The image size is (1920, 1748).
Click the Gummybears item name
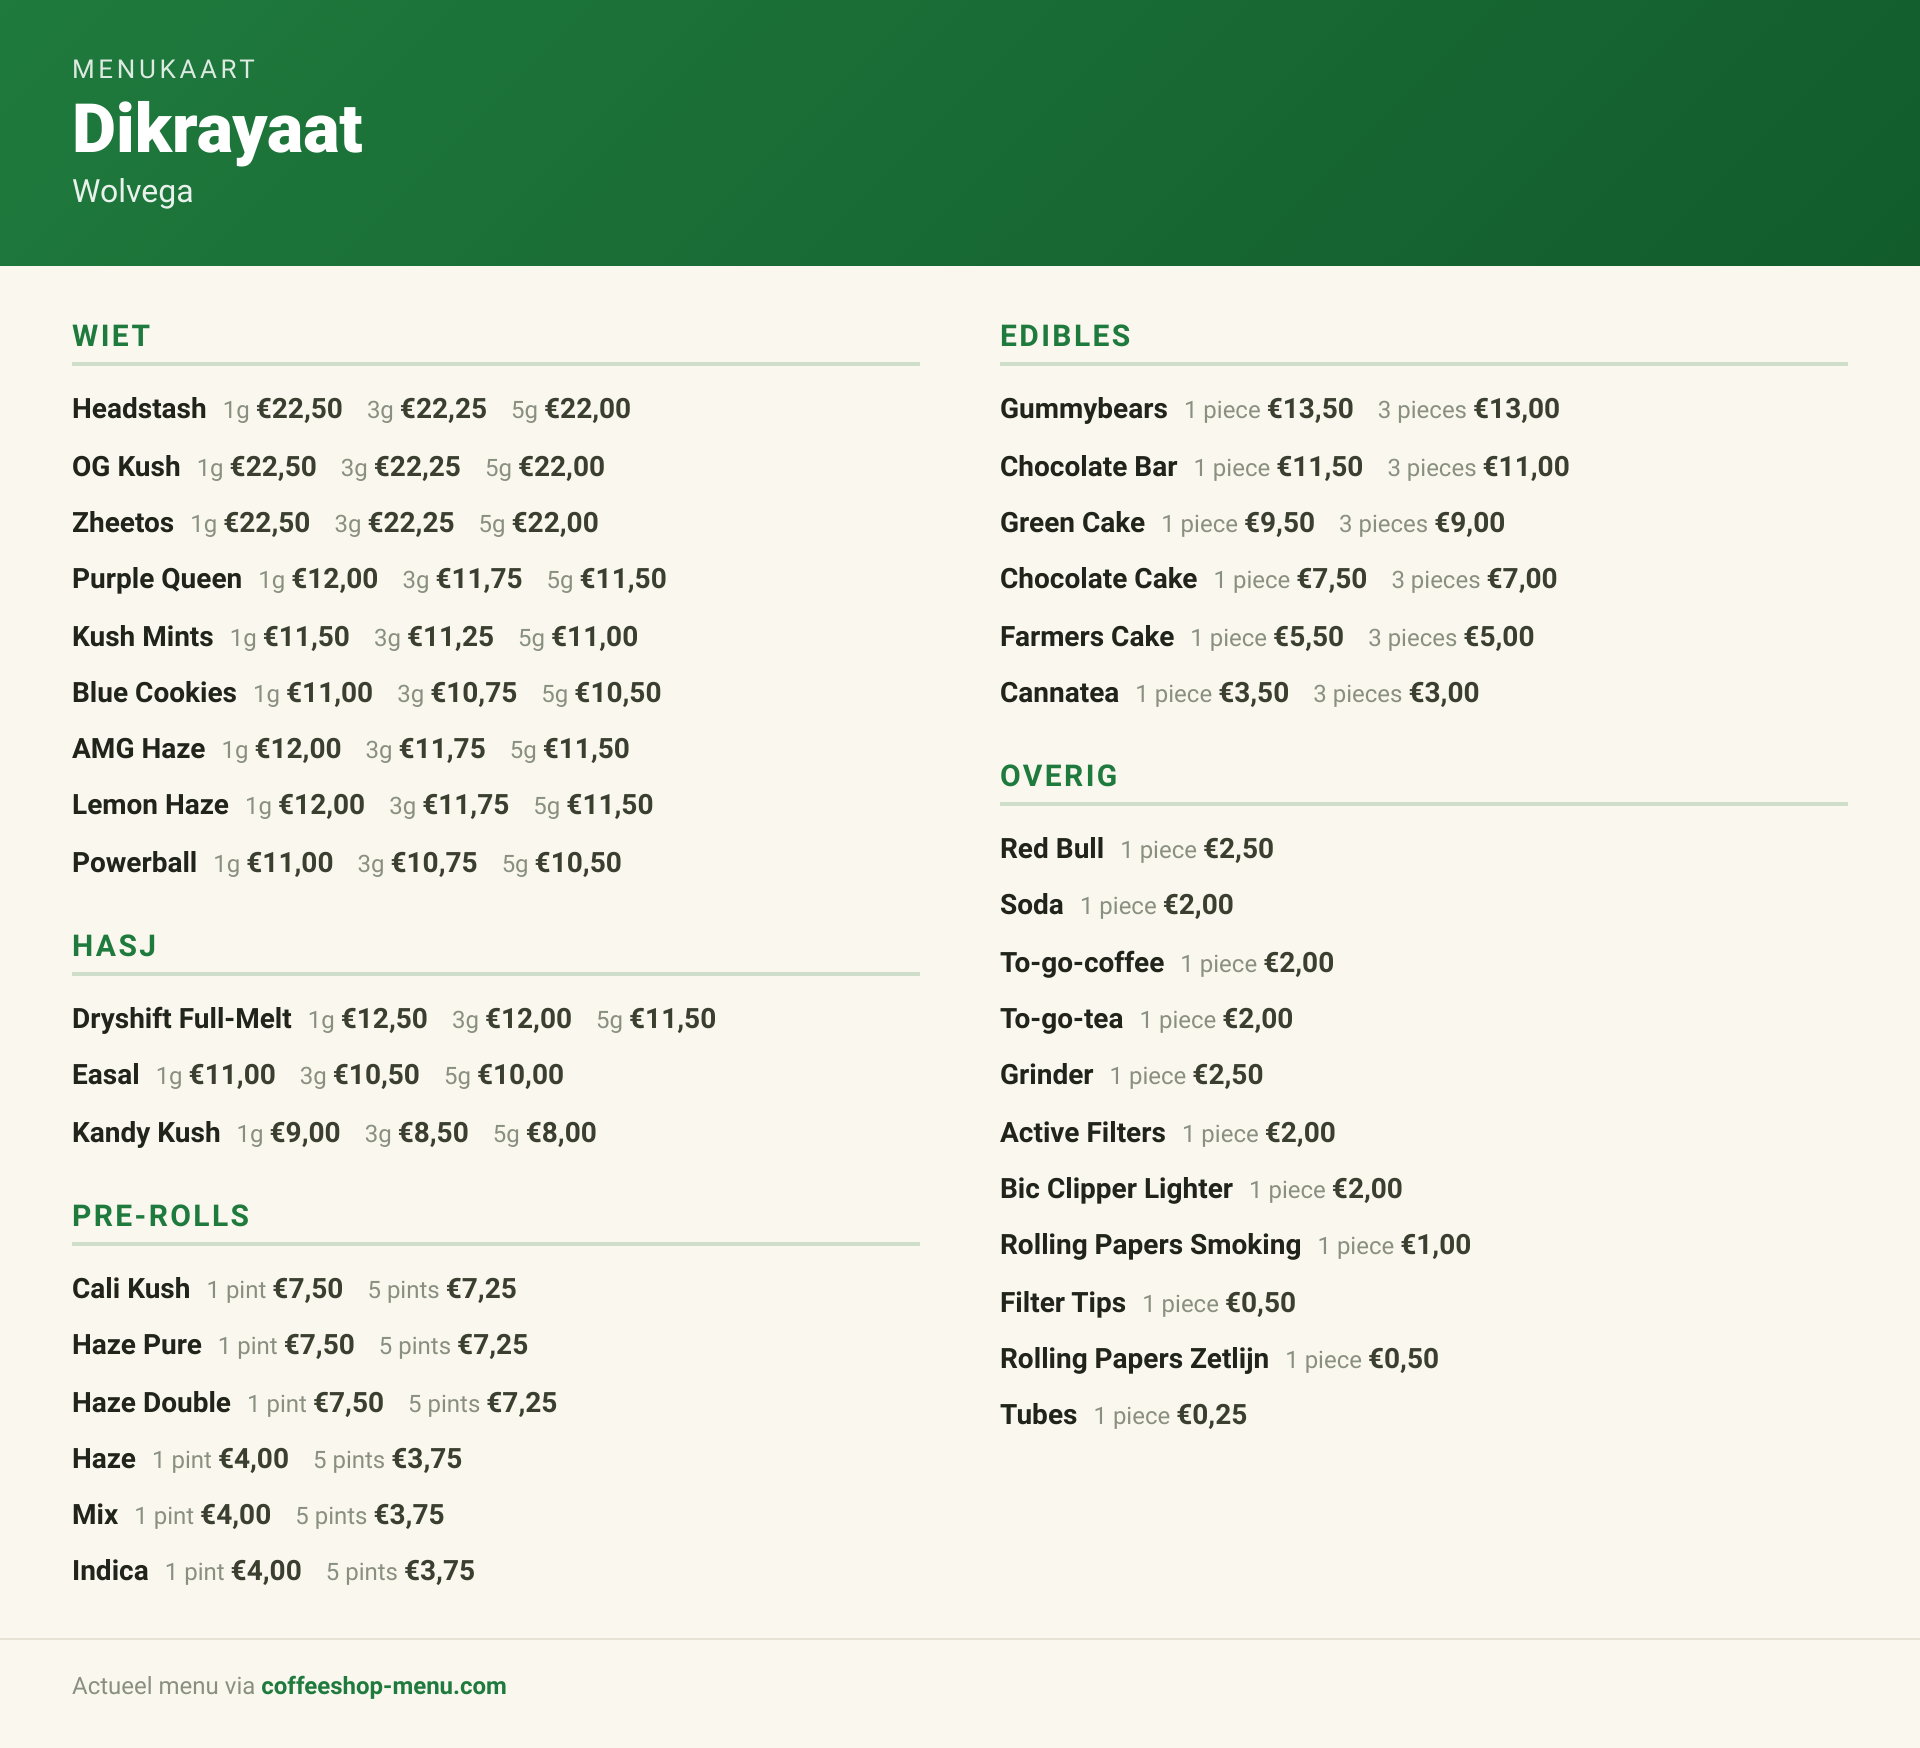(1083, 409)
